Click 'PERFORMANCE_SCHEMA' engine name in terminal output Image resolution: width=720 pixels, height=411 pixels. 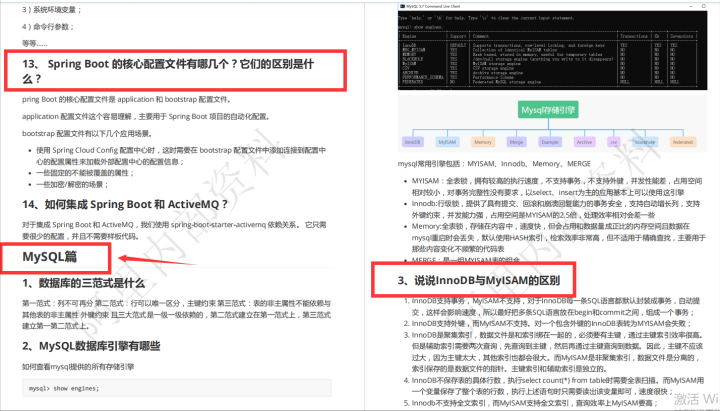tap(423, 77)
